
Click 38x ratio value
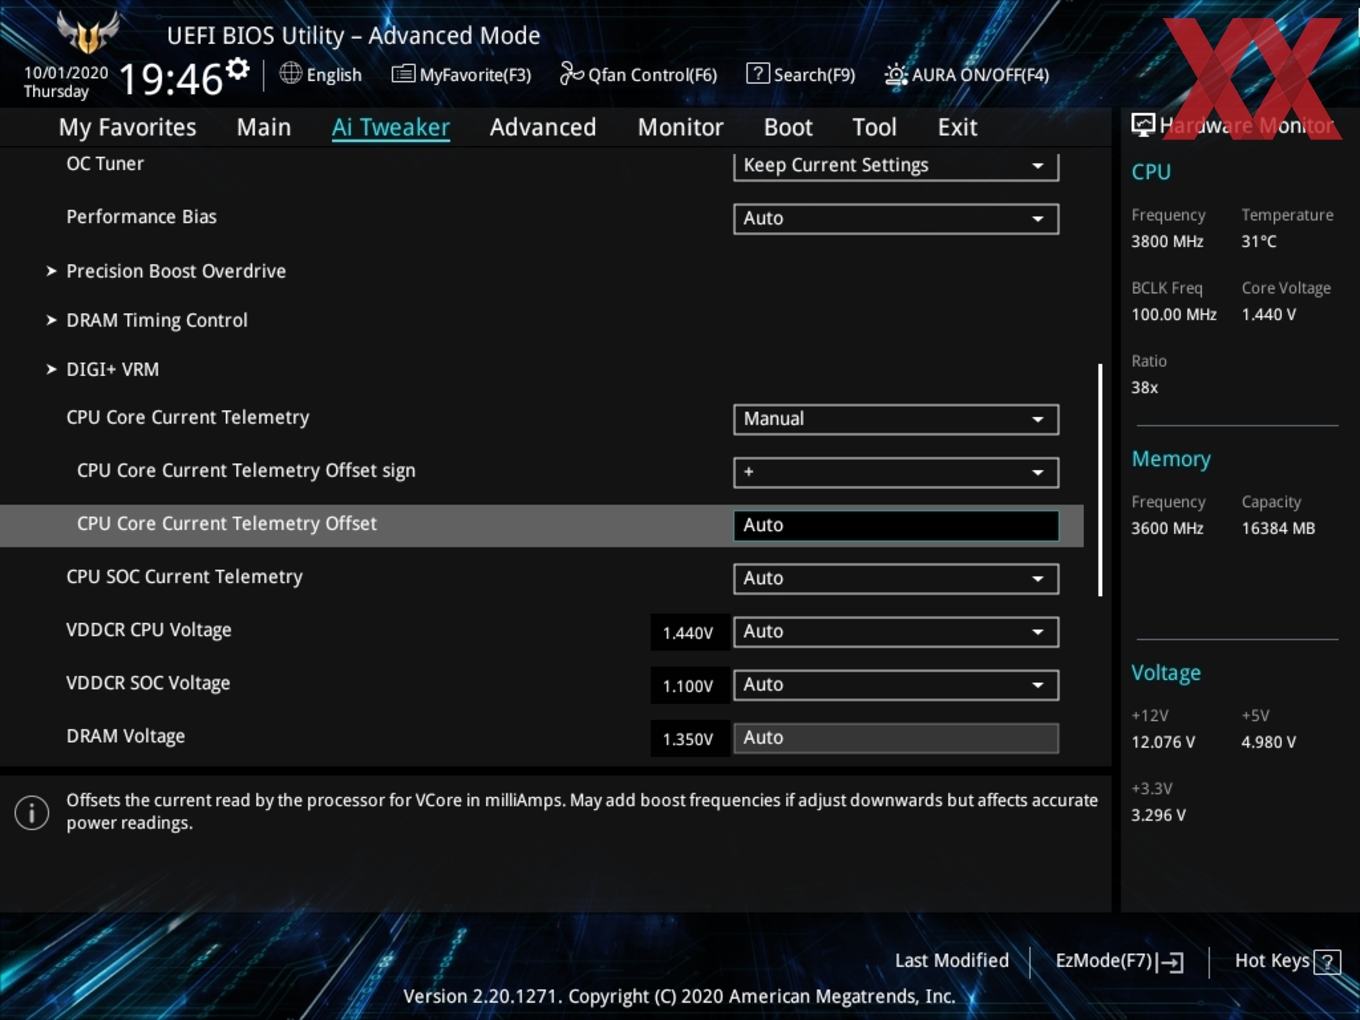(1145, 387)
